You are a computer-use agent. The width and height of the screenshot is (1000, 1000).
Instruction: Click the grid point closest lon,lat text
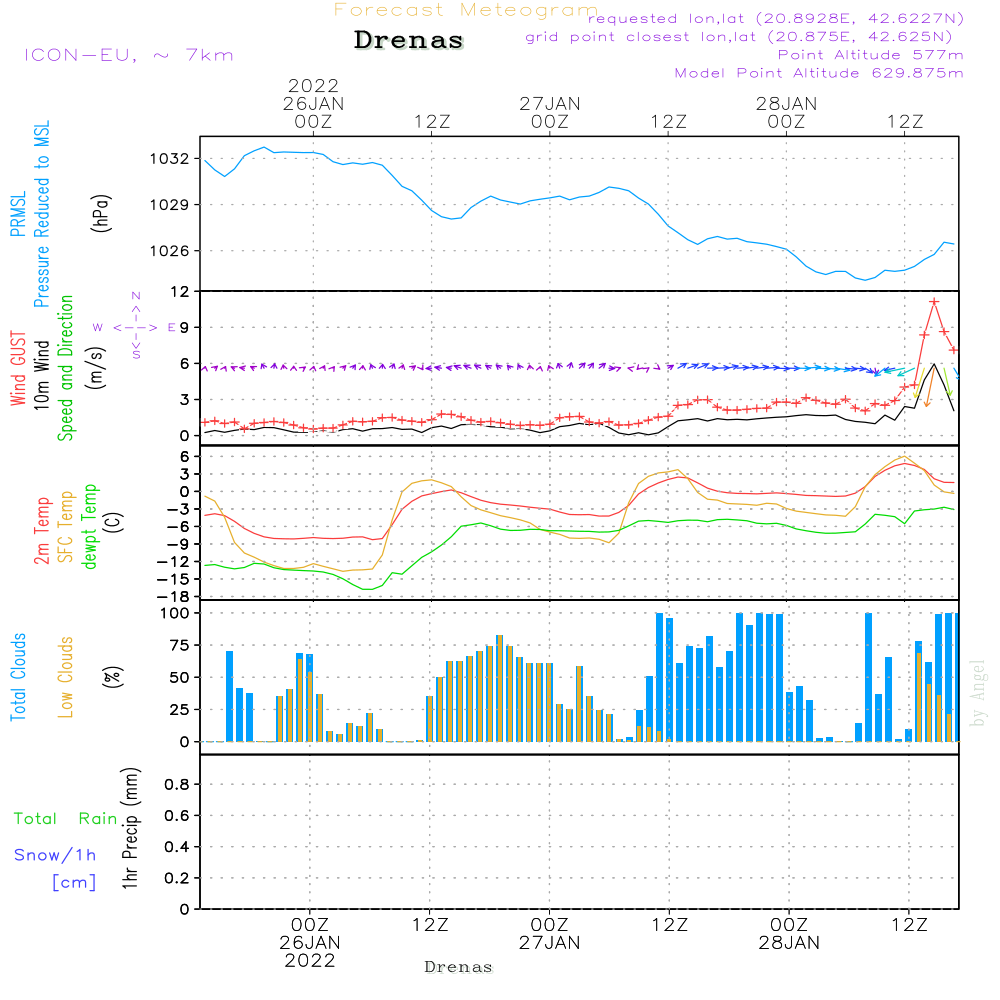click(745, 37)
